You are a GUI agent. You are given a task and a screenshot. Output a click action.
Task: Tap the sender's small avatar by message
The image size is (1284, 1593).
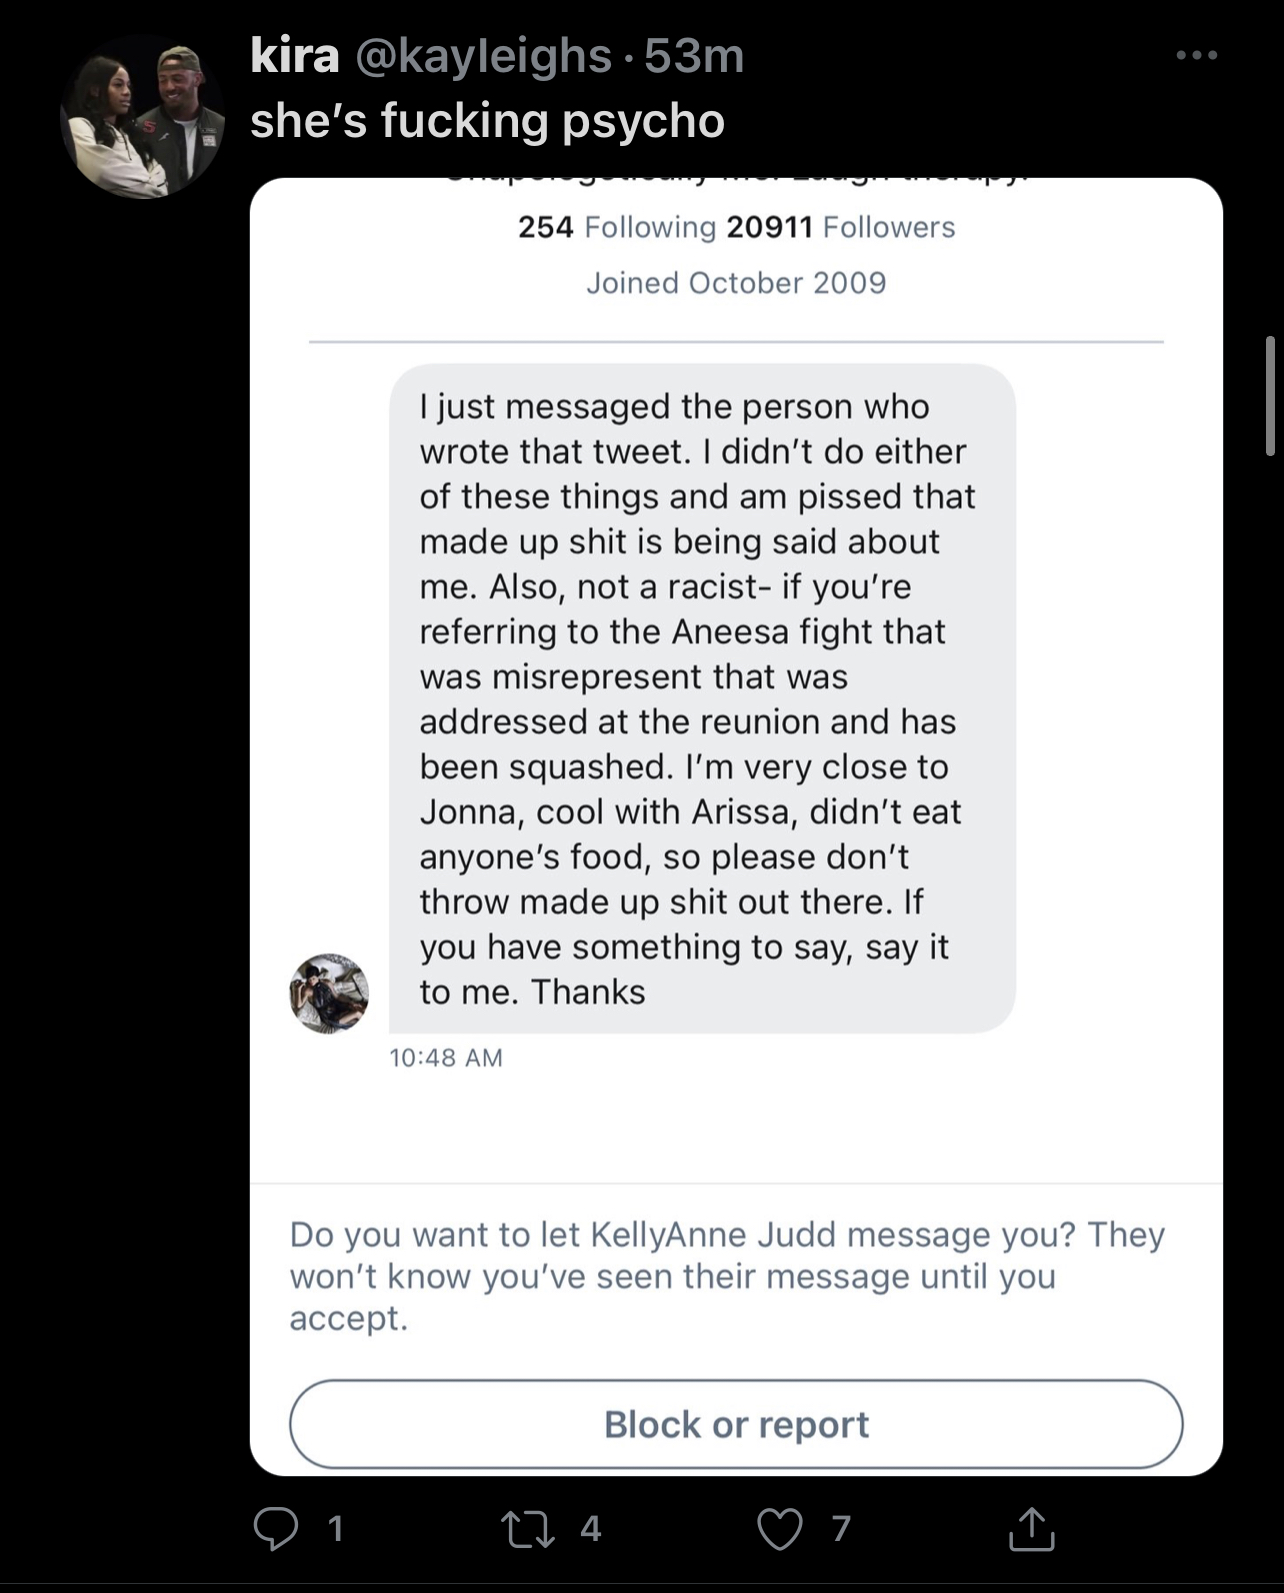tap(329, 993)
